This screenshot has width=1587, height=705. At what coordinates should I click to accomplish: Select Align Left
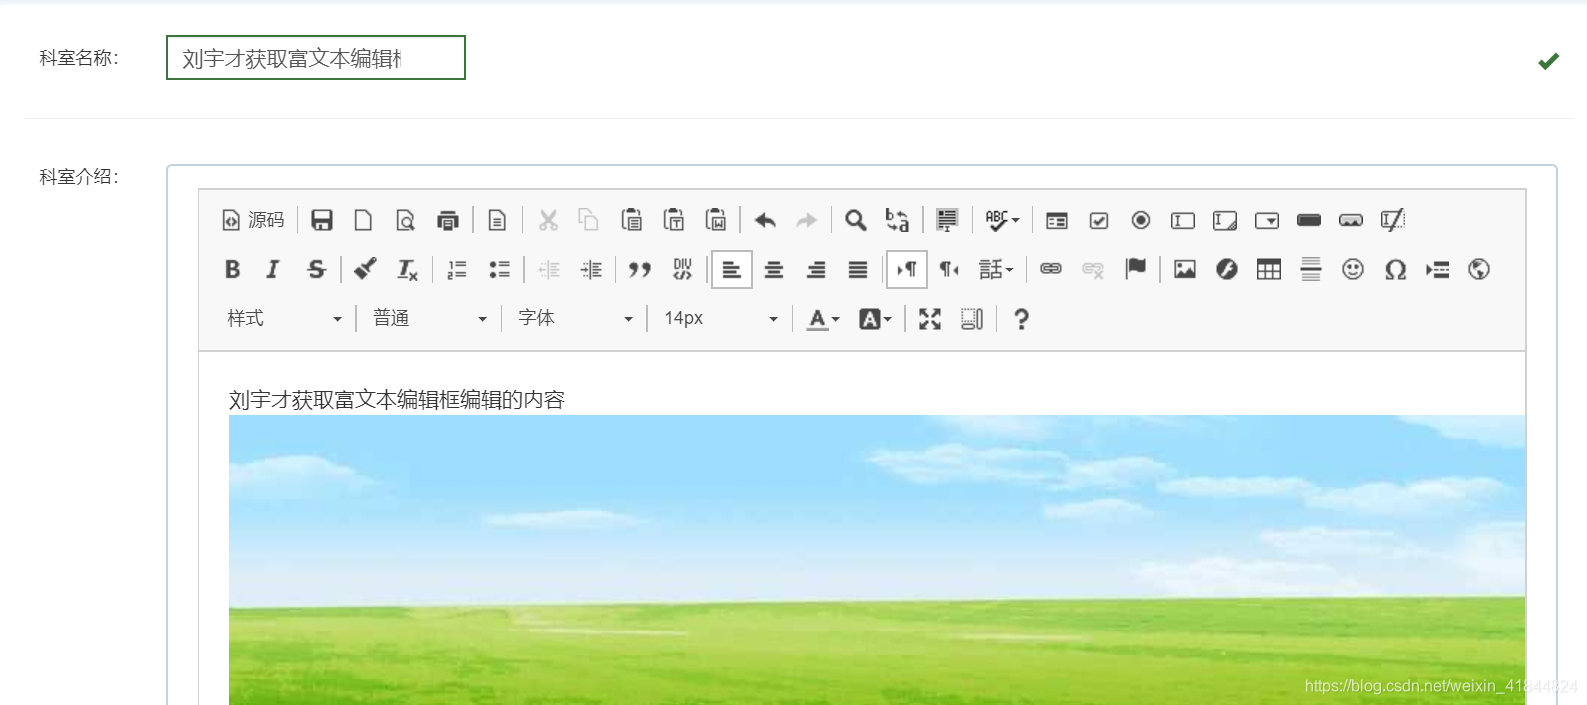pyautogui.click(x=732, y=270)
